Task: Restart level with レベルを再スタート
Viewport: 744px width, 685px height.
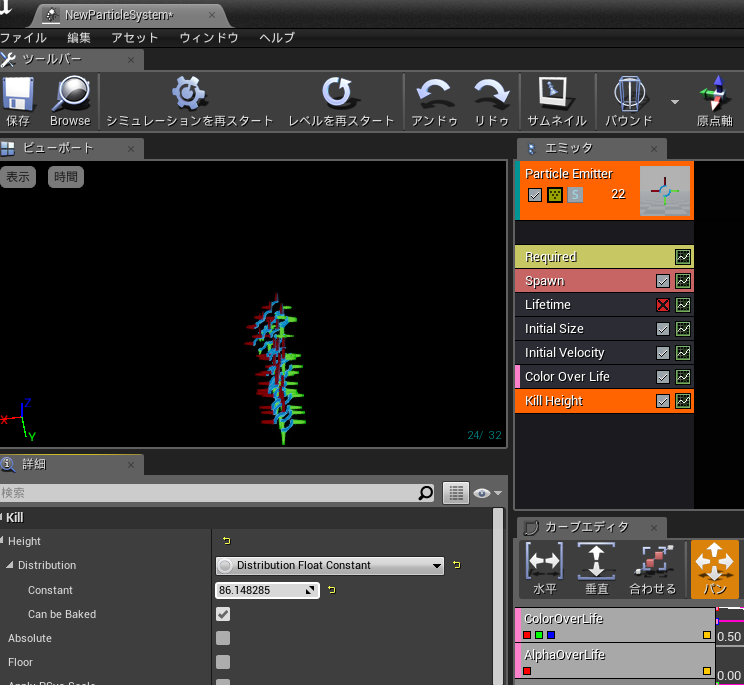Action: pos(341,102)
